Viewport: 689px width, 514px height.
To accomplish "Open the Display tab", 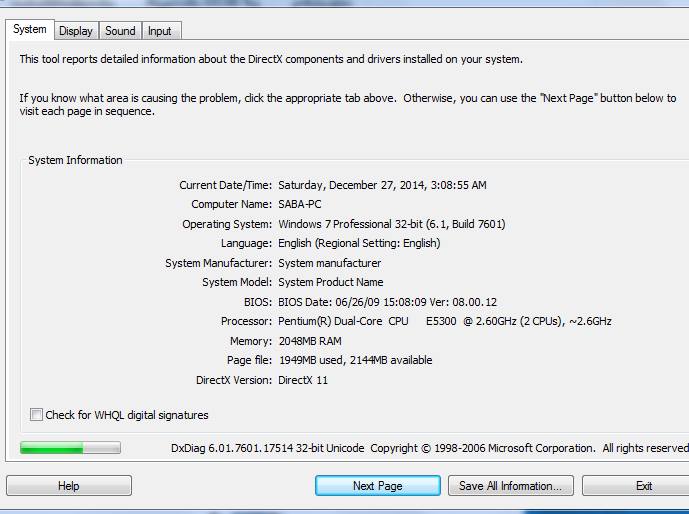I will 76,31.
